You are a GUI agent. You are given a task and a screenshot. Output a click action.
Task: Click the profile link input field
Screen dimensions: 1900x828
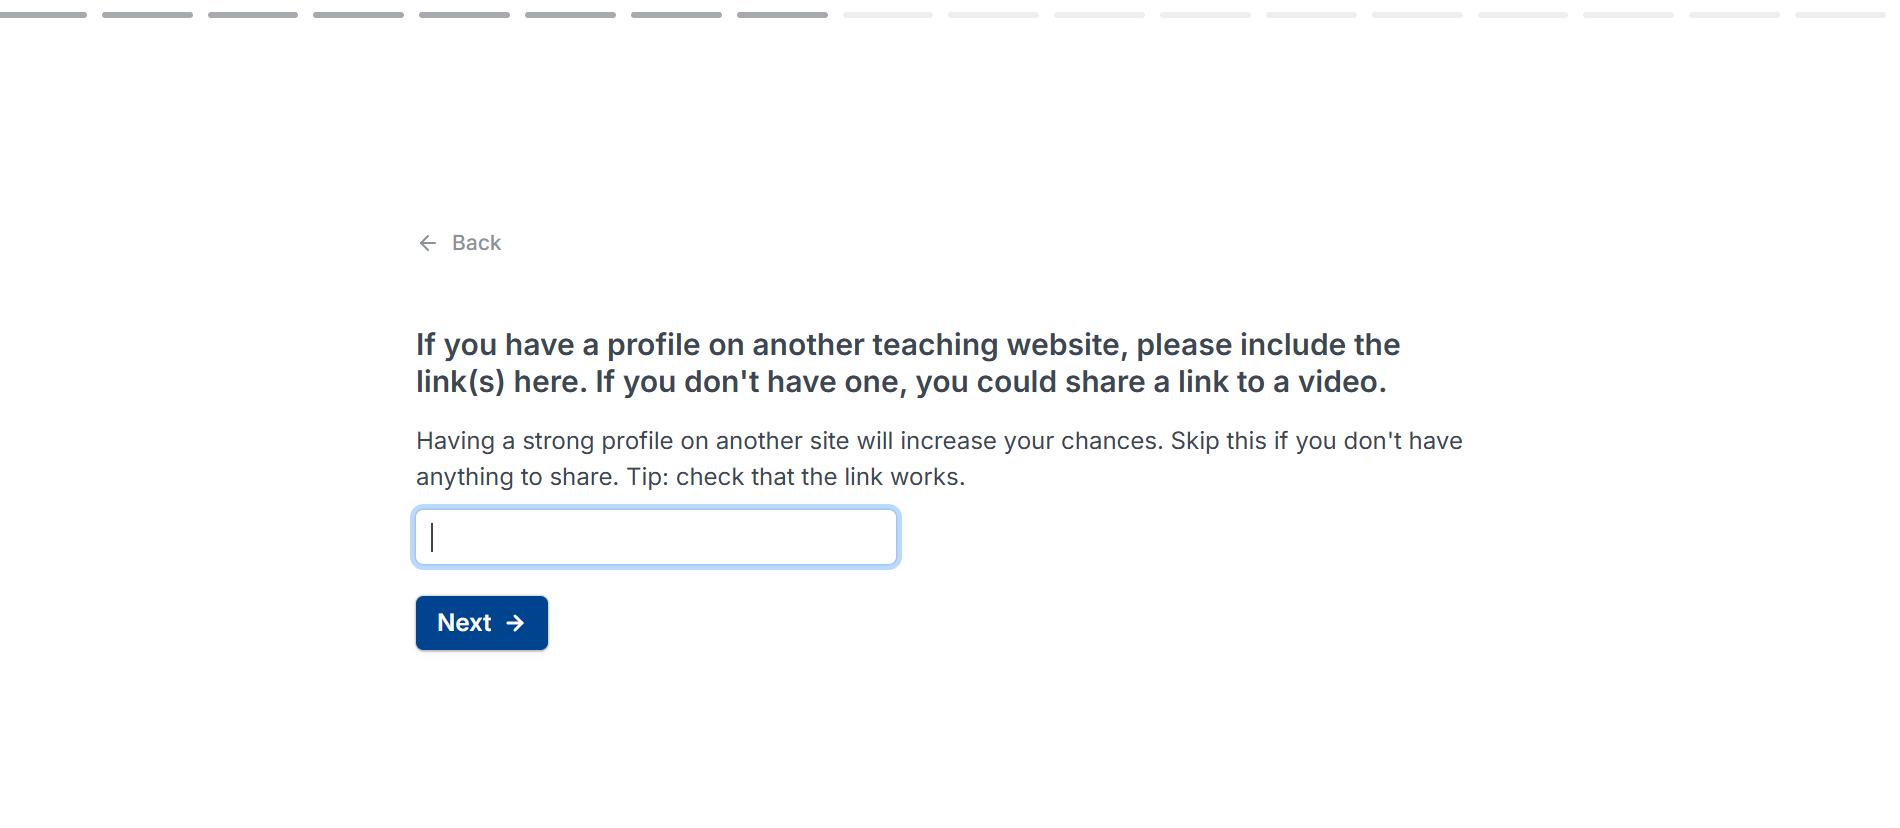[655, 537]
